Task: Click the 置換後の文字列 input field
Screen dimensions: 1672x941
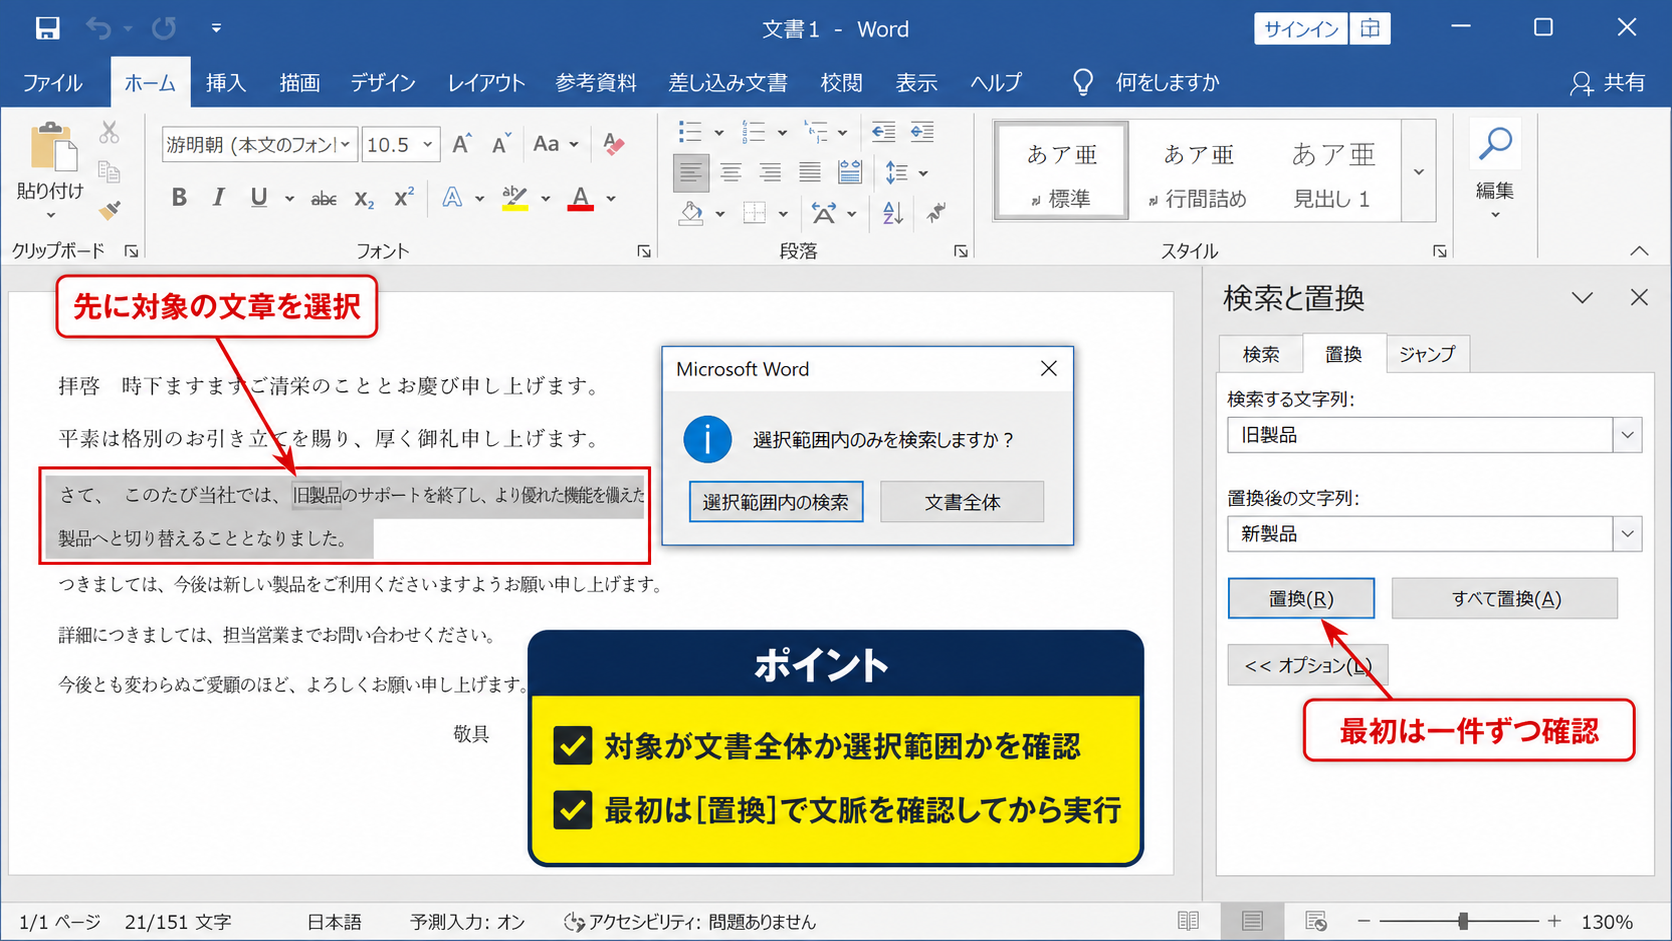Action: tap(1420, 534)
